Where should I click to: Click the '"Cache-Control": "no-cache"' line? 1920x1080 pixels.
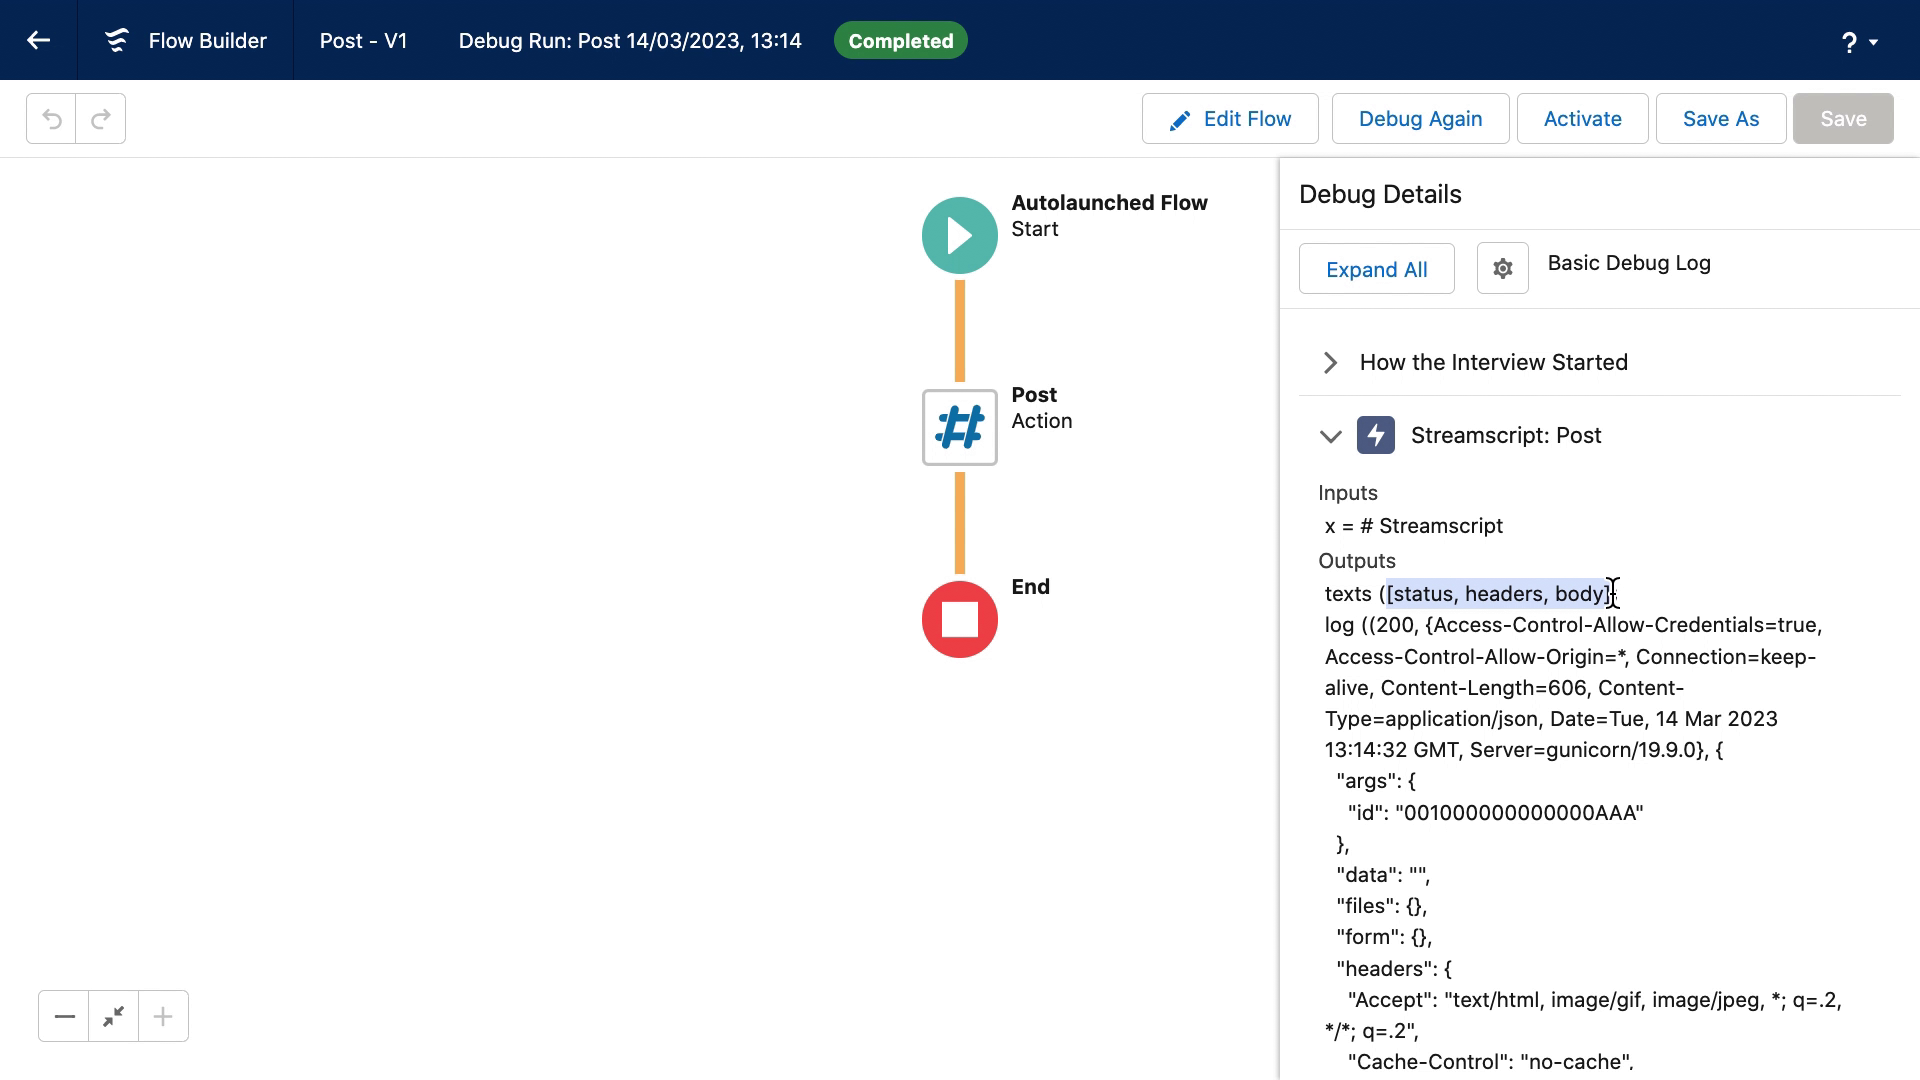1490,1062
